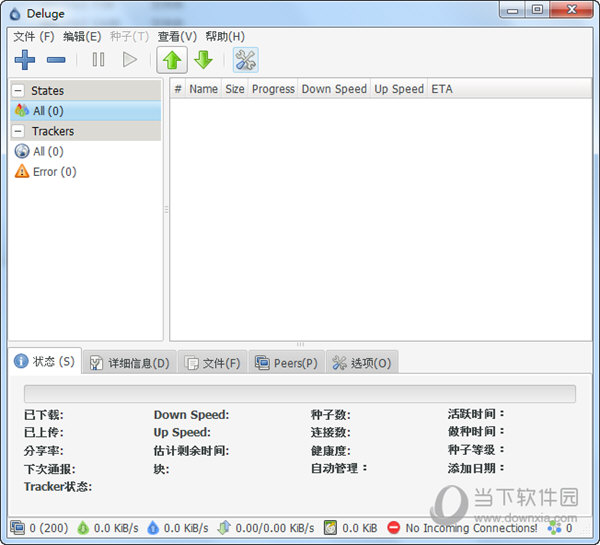
Task: Minimize the Deluge window
Action: (512, 10)
